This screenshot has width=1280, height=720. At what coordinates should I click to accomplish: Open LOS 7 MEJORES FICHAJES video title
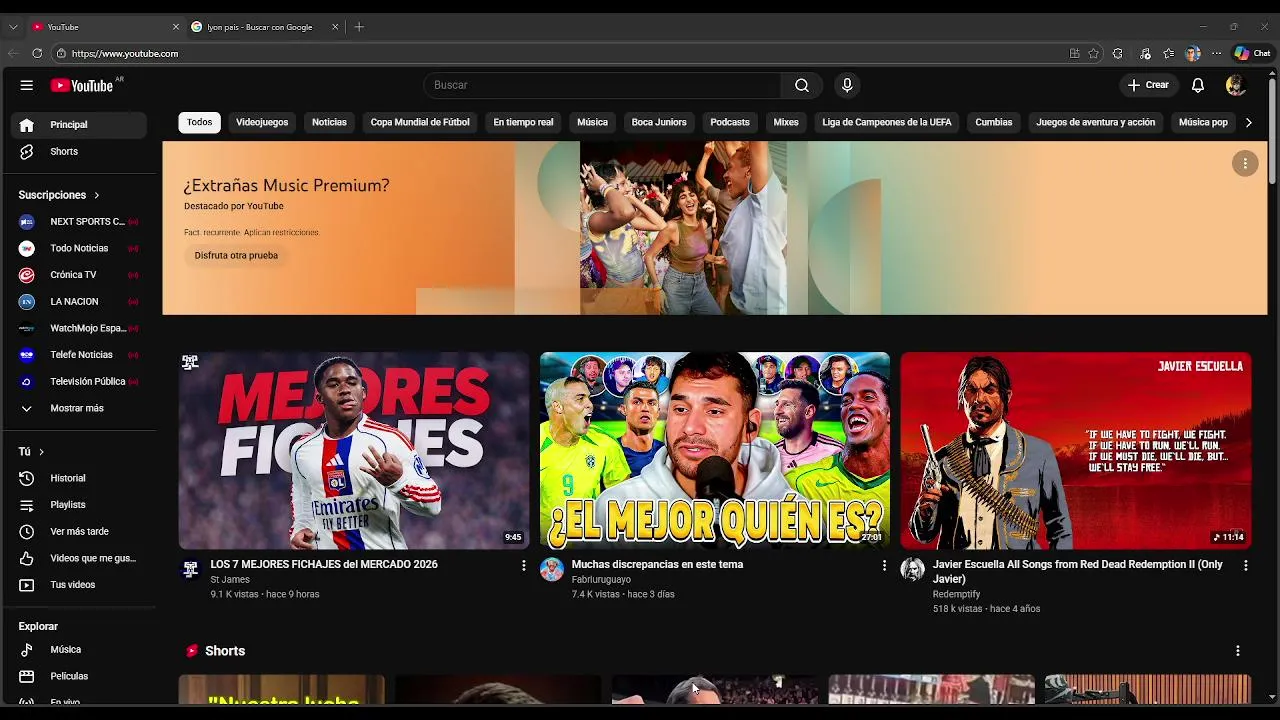[x=324, y=565]
